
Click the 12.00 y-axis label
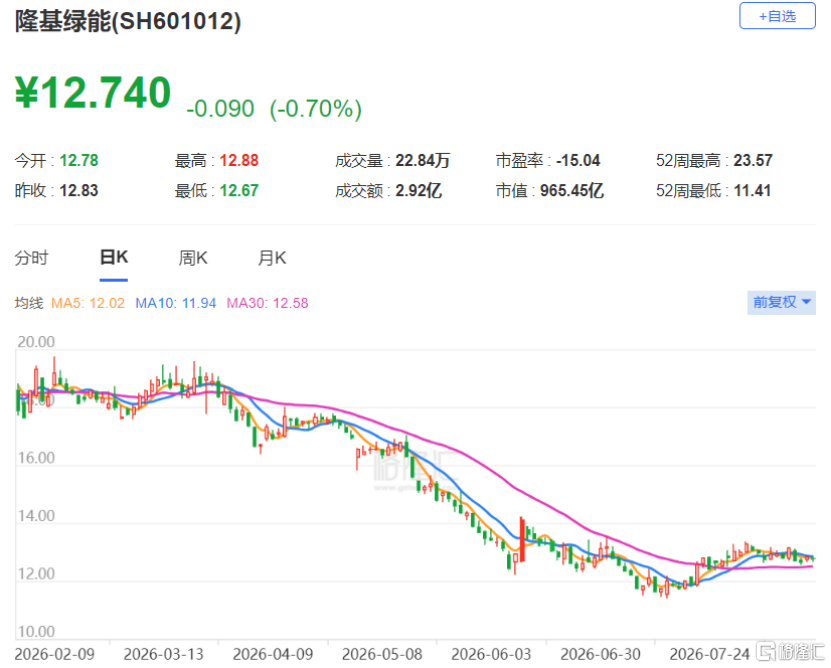[36, 574]
